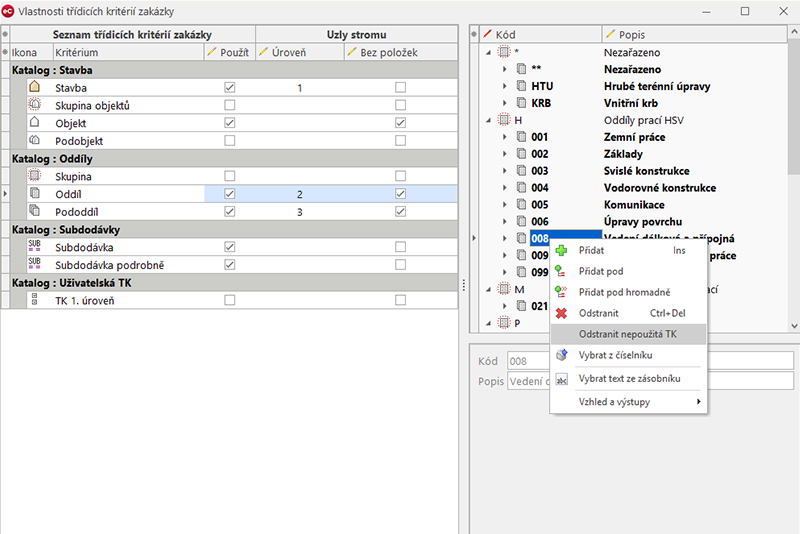
Task: Click the Přidat pod tree icon
Action: point(561,271)
